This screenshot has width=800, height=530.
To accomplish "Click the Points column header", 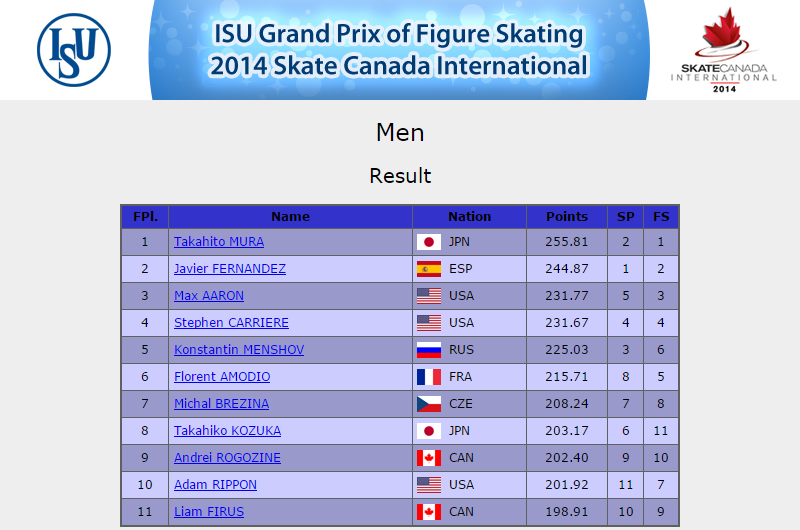I will coord(567,217).
